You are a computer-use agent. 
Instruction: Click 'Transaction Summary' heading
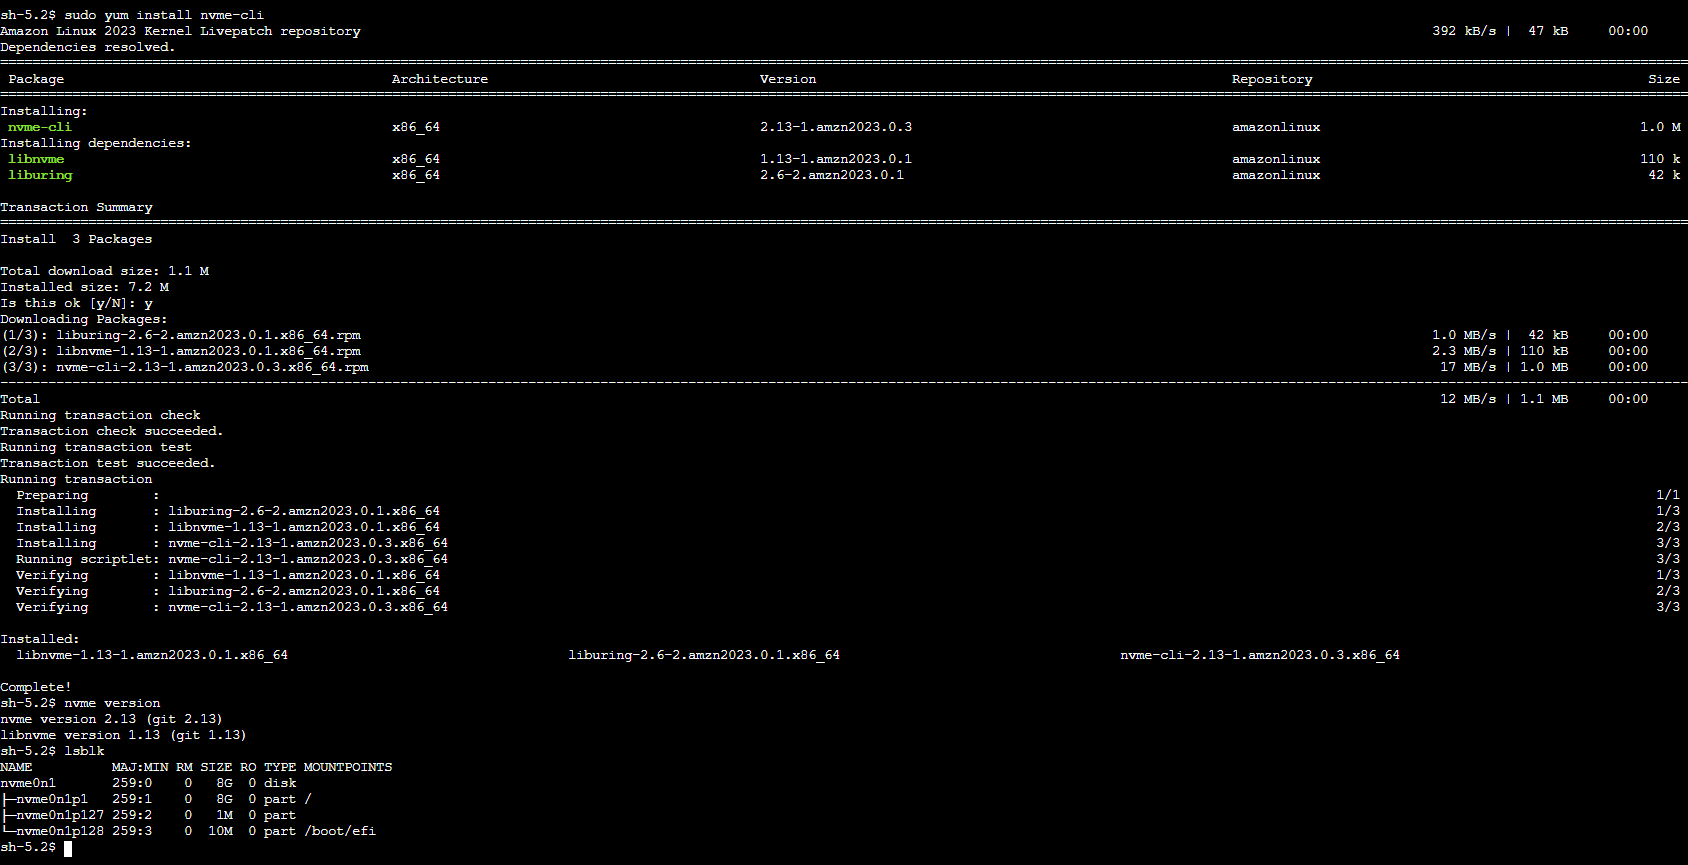76,207
